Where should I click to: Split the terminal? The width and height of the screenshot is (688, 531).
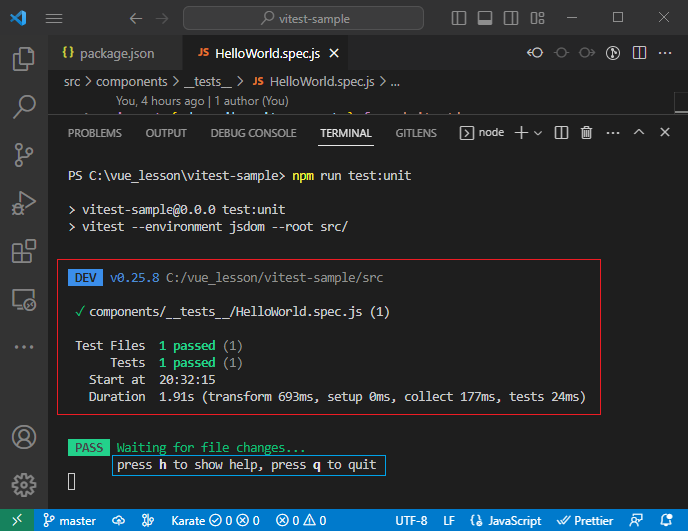[561, 133]
